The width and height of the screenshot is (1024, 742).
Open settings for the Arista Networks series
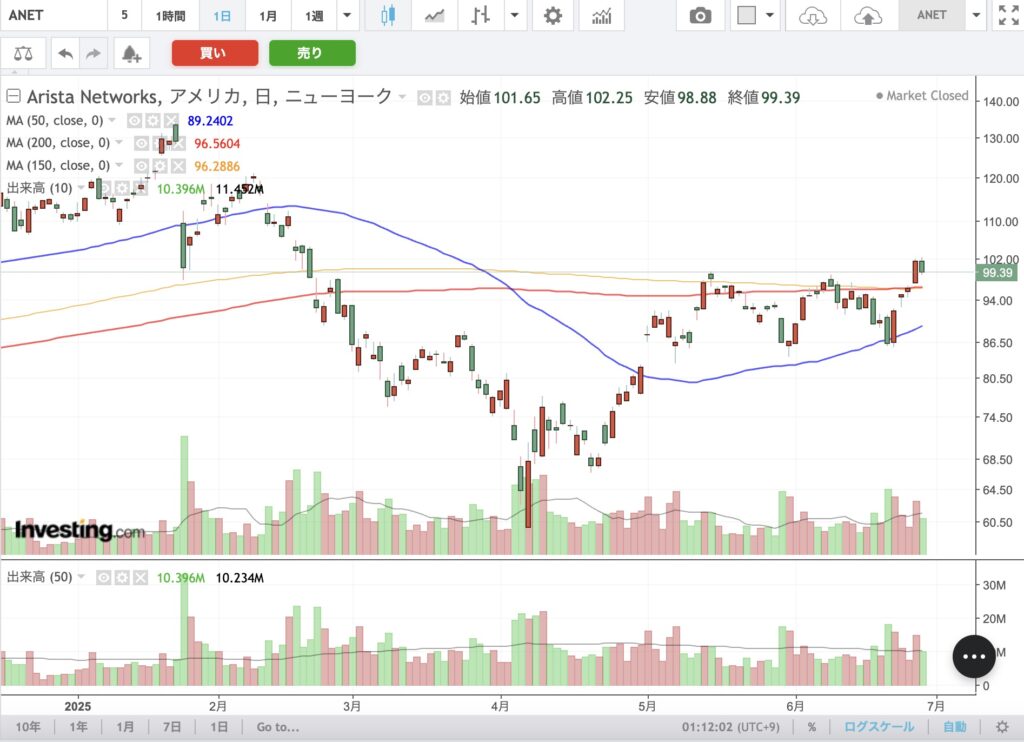click(x=443, y=98)
